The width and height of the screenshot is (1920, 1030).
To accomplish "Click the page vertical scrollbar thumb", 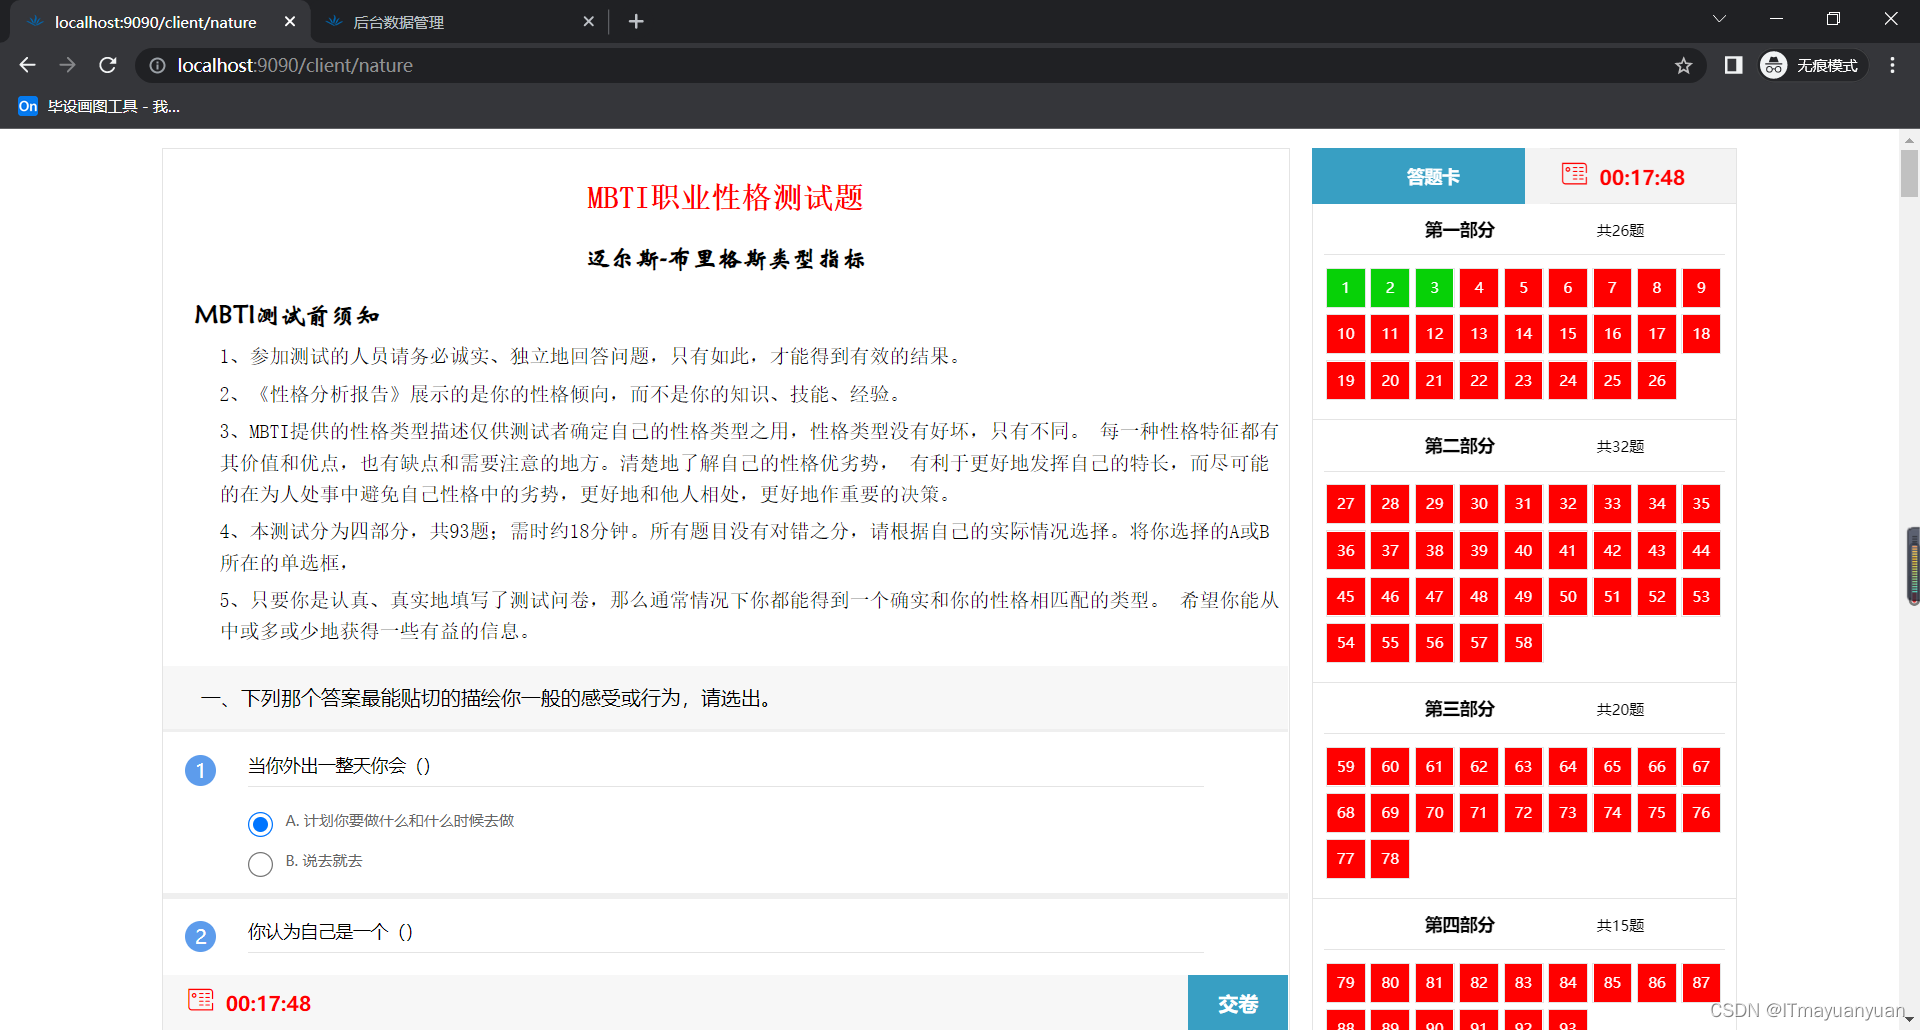I will 1909,173.
